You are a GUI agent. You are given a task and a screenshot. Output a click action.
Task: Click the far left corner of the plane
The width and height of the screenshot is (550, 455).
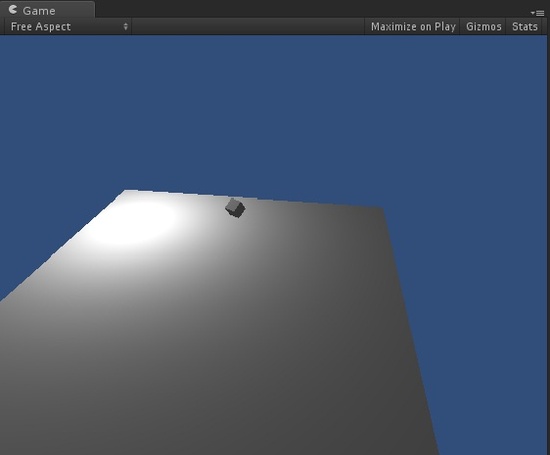[x=125, y=191]
